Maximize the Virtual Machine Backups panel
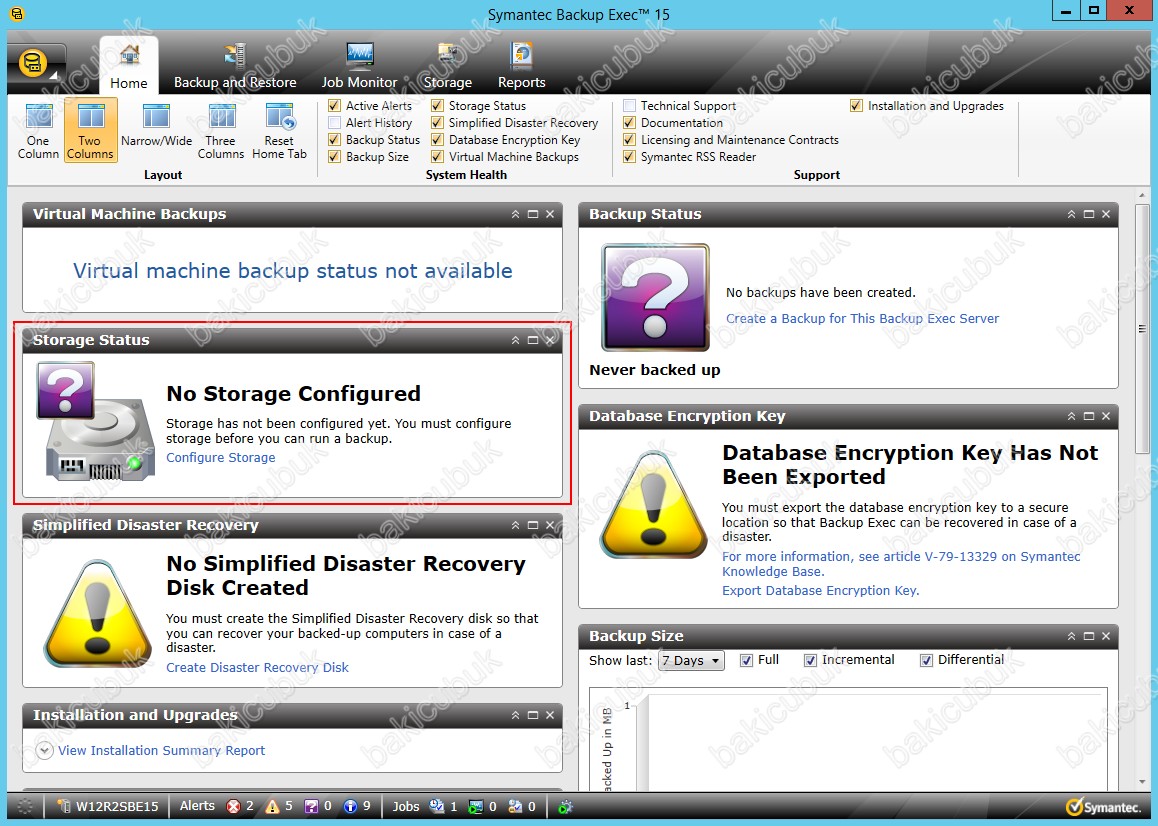 pos(533,214)
